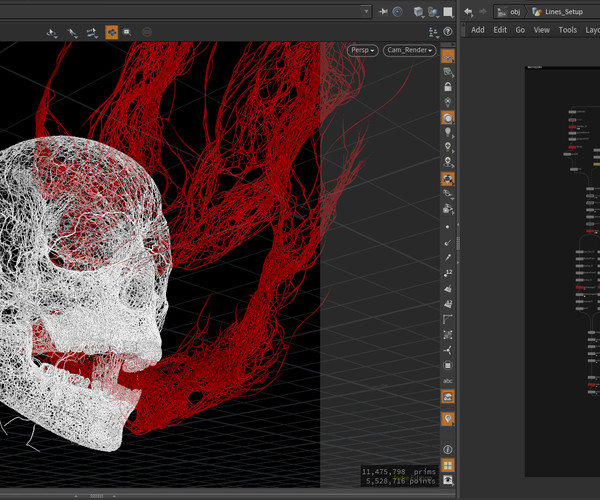Open the Cam_Render camera dropdown
600x500 pixels.
pyautogui.click(x=409, y=50)
